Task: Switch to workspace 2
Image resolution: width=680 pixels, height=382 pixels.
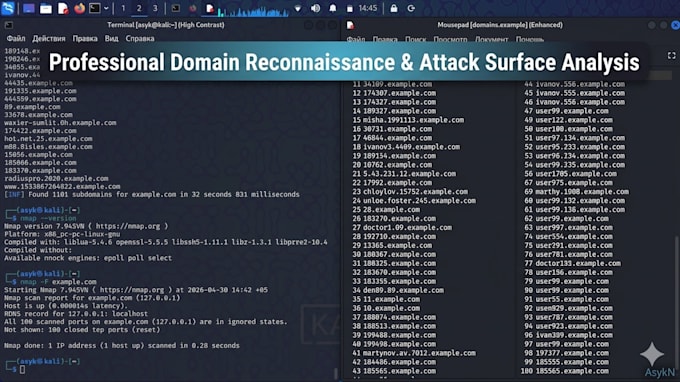Action: point(139,8)
